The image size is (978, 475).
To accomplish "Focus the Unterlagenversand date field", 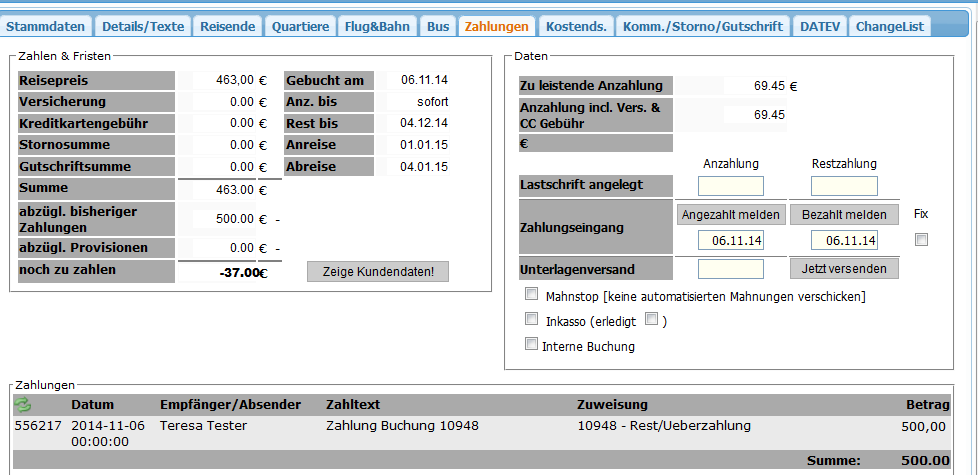I will pyautogui.click(x=730, y=268).
